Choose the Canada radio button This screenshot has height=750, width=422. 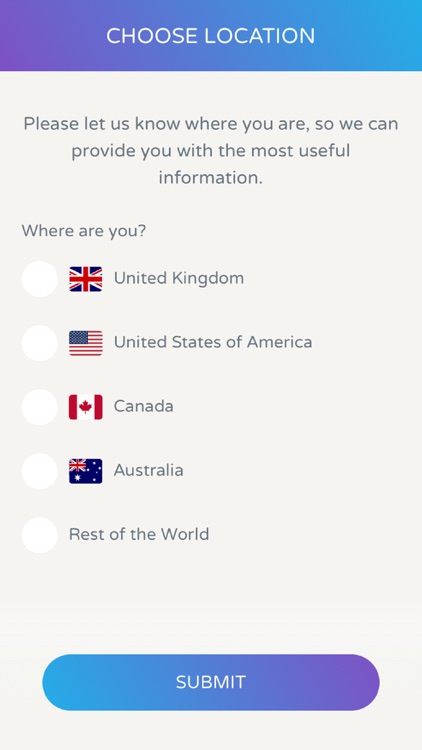click(40, 407)
